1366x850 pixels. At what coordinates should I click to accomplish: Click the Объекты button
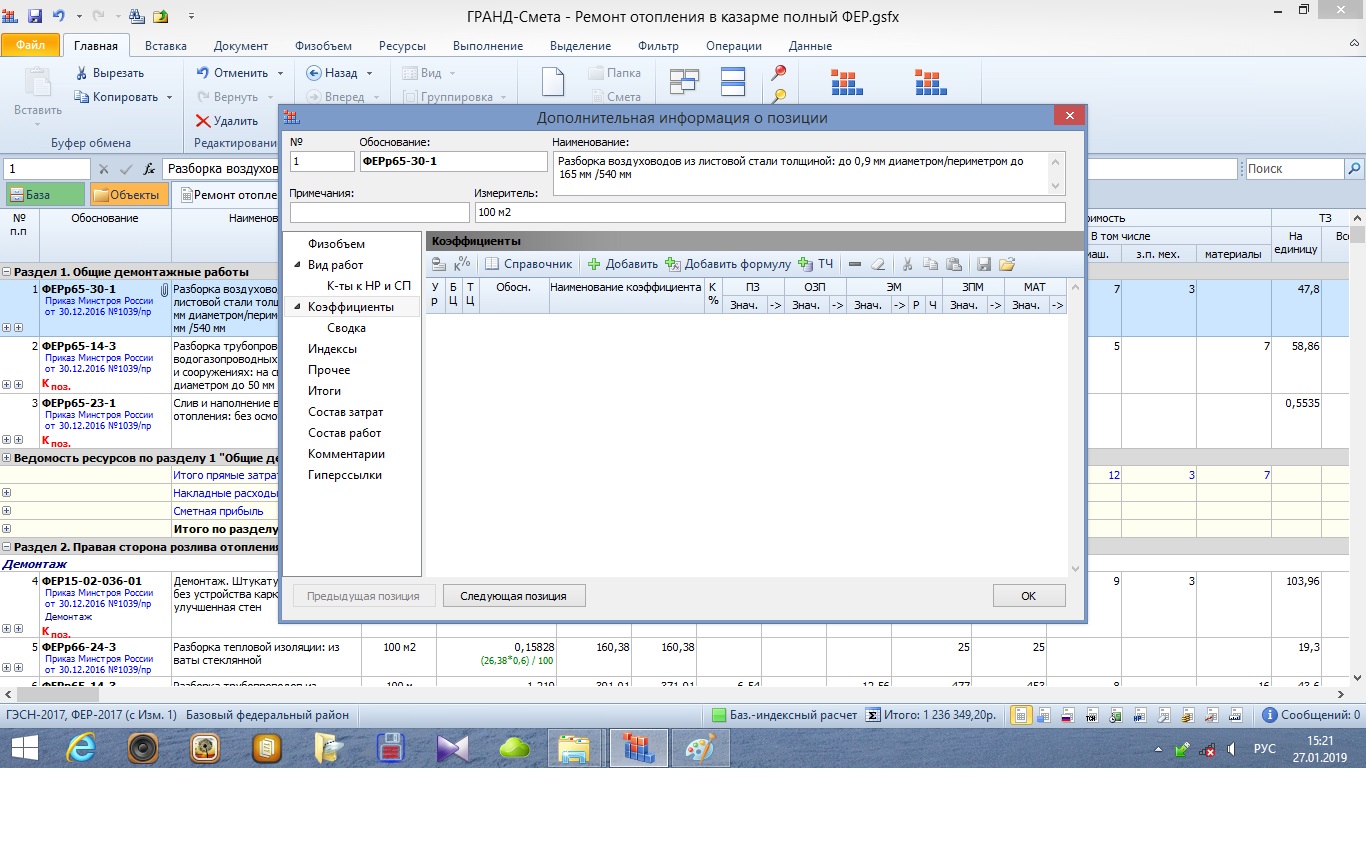129,195
